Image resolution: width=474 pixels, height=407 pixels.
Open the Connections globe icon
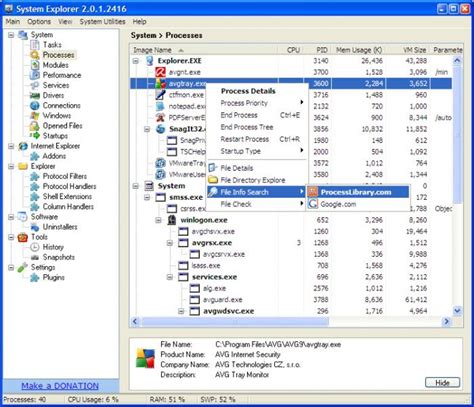[35, 106]
